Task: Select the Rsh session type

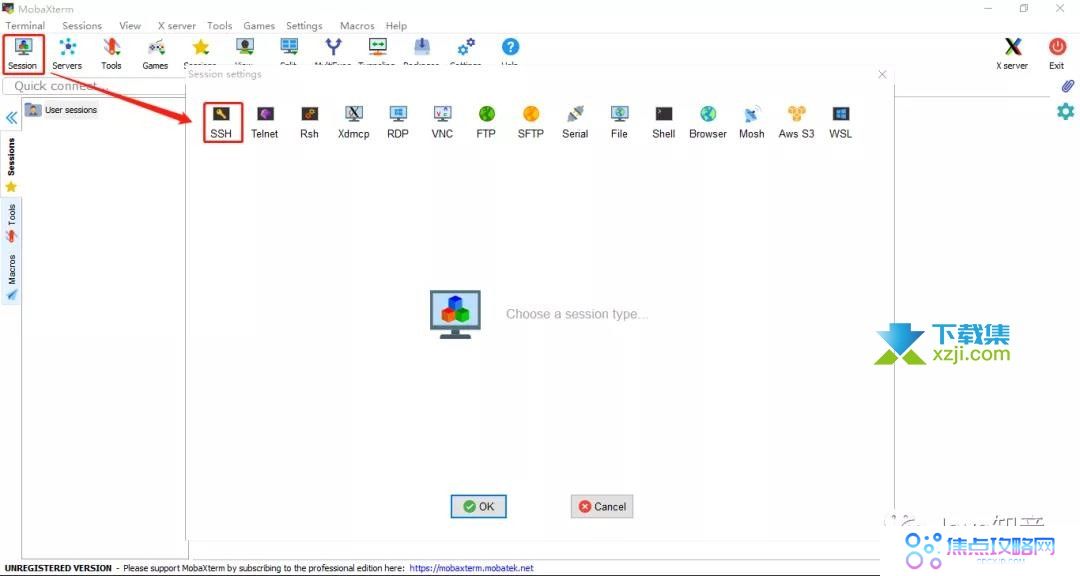Action: (x=309, y=123)
